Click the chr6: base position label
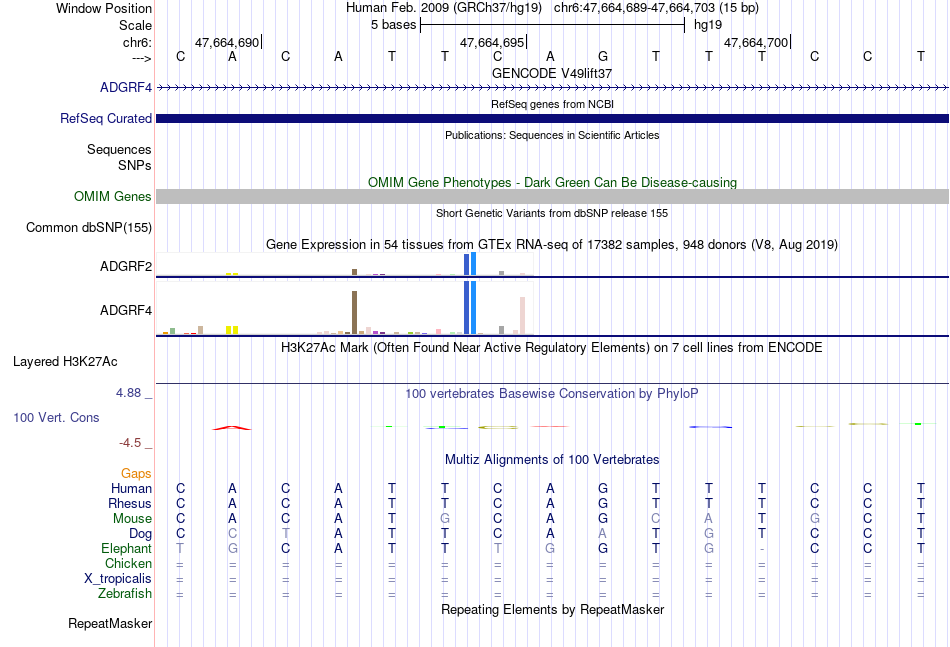 137,42
